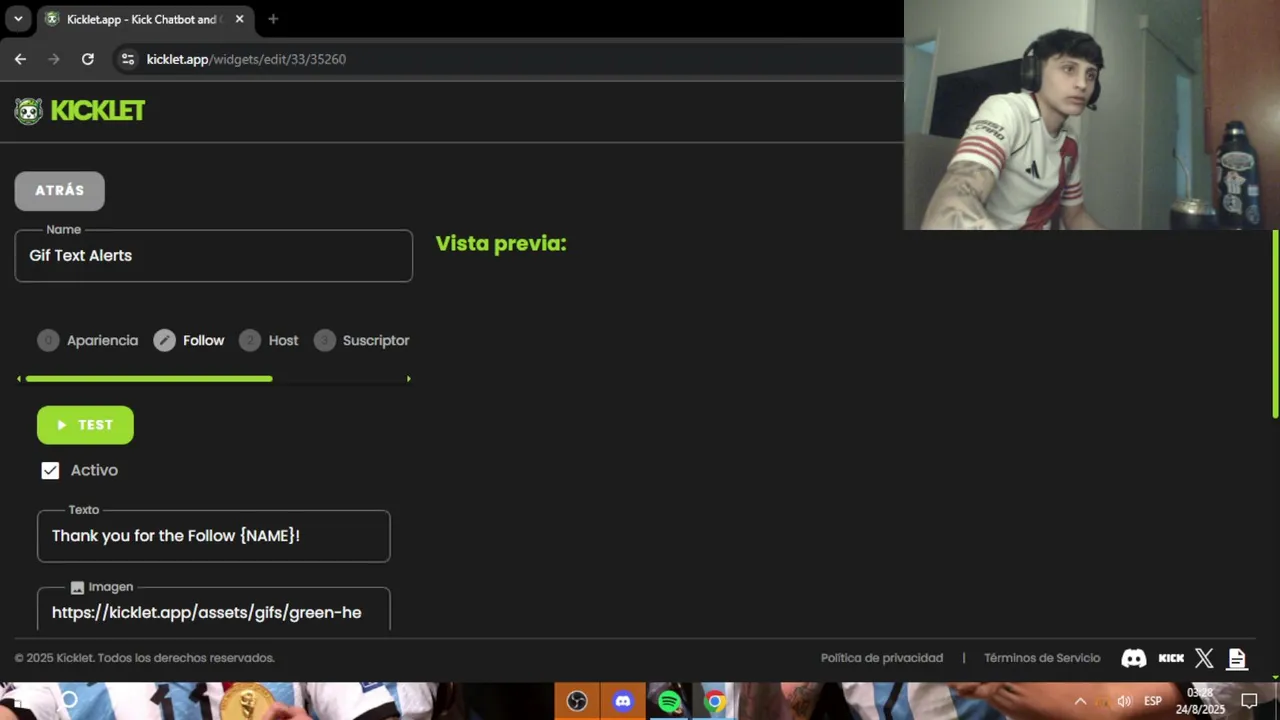Open Discord from taskbar
Image resolution: width=1280 pixels, height=720 pixels.
coord(623,701)
